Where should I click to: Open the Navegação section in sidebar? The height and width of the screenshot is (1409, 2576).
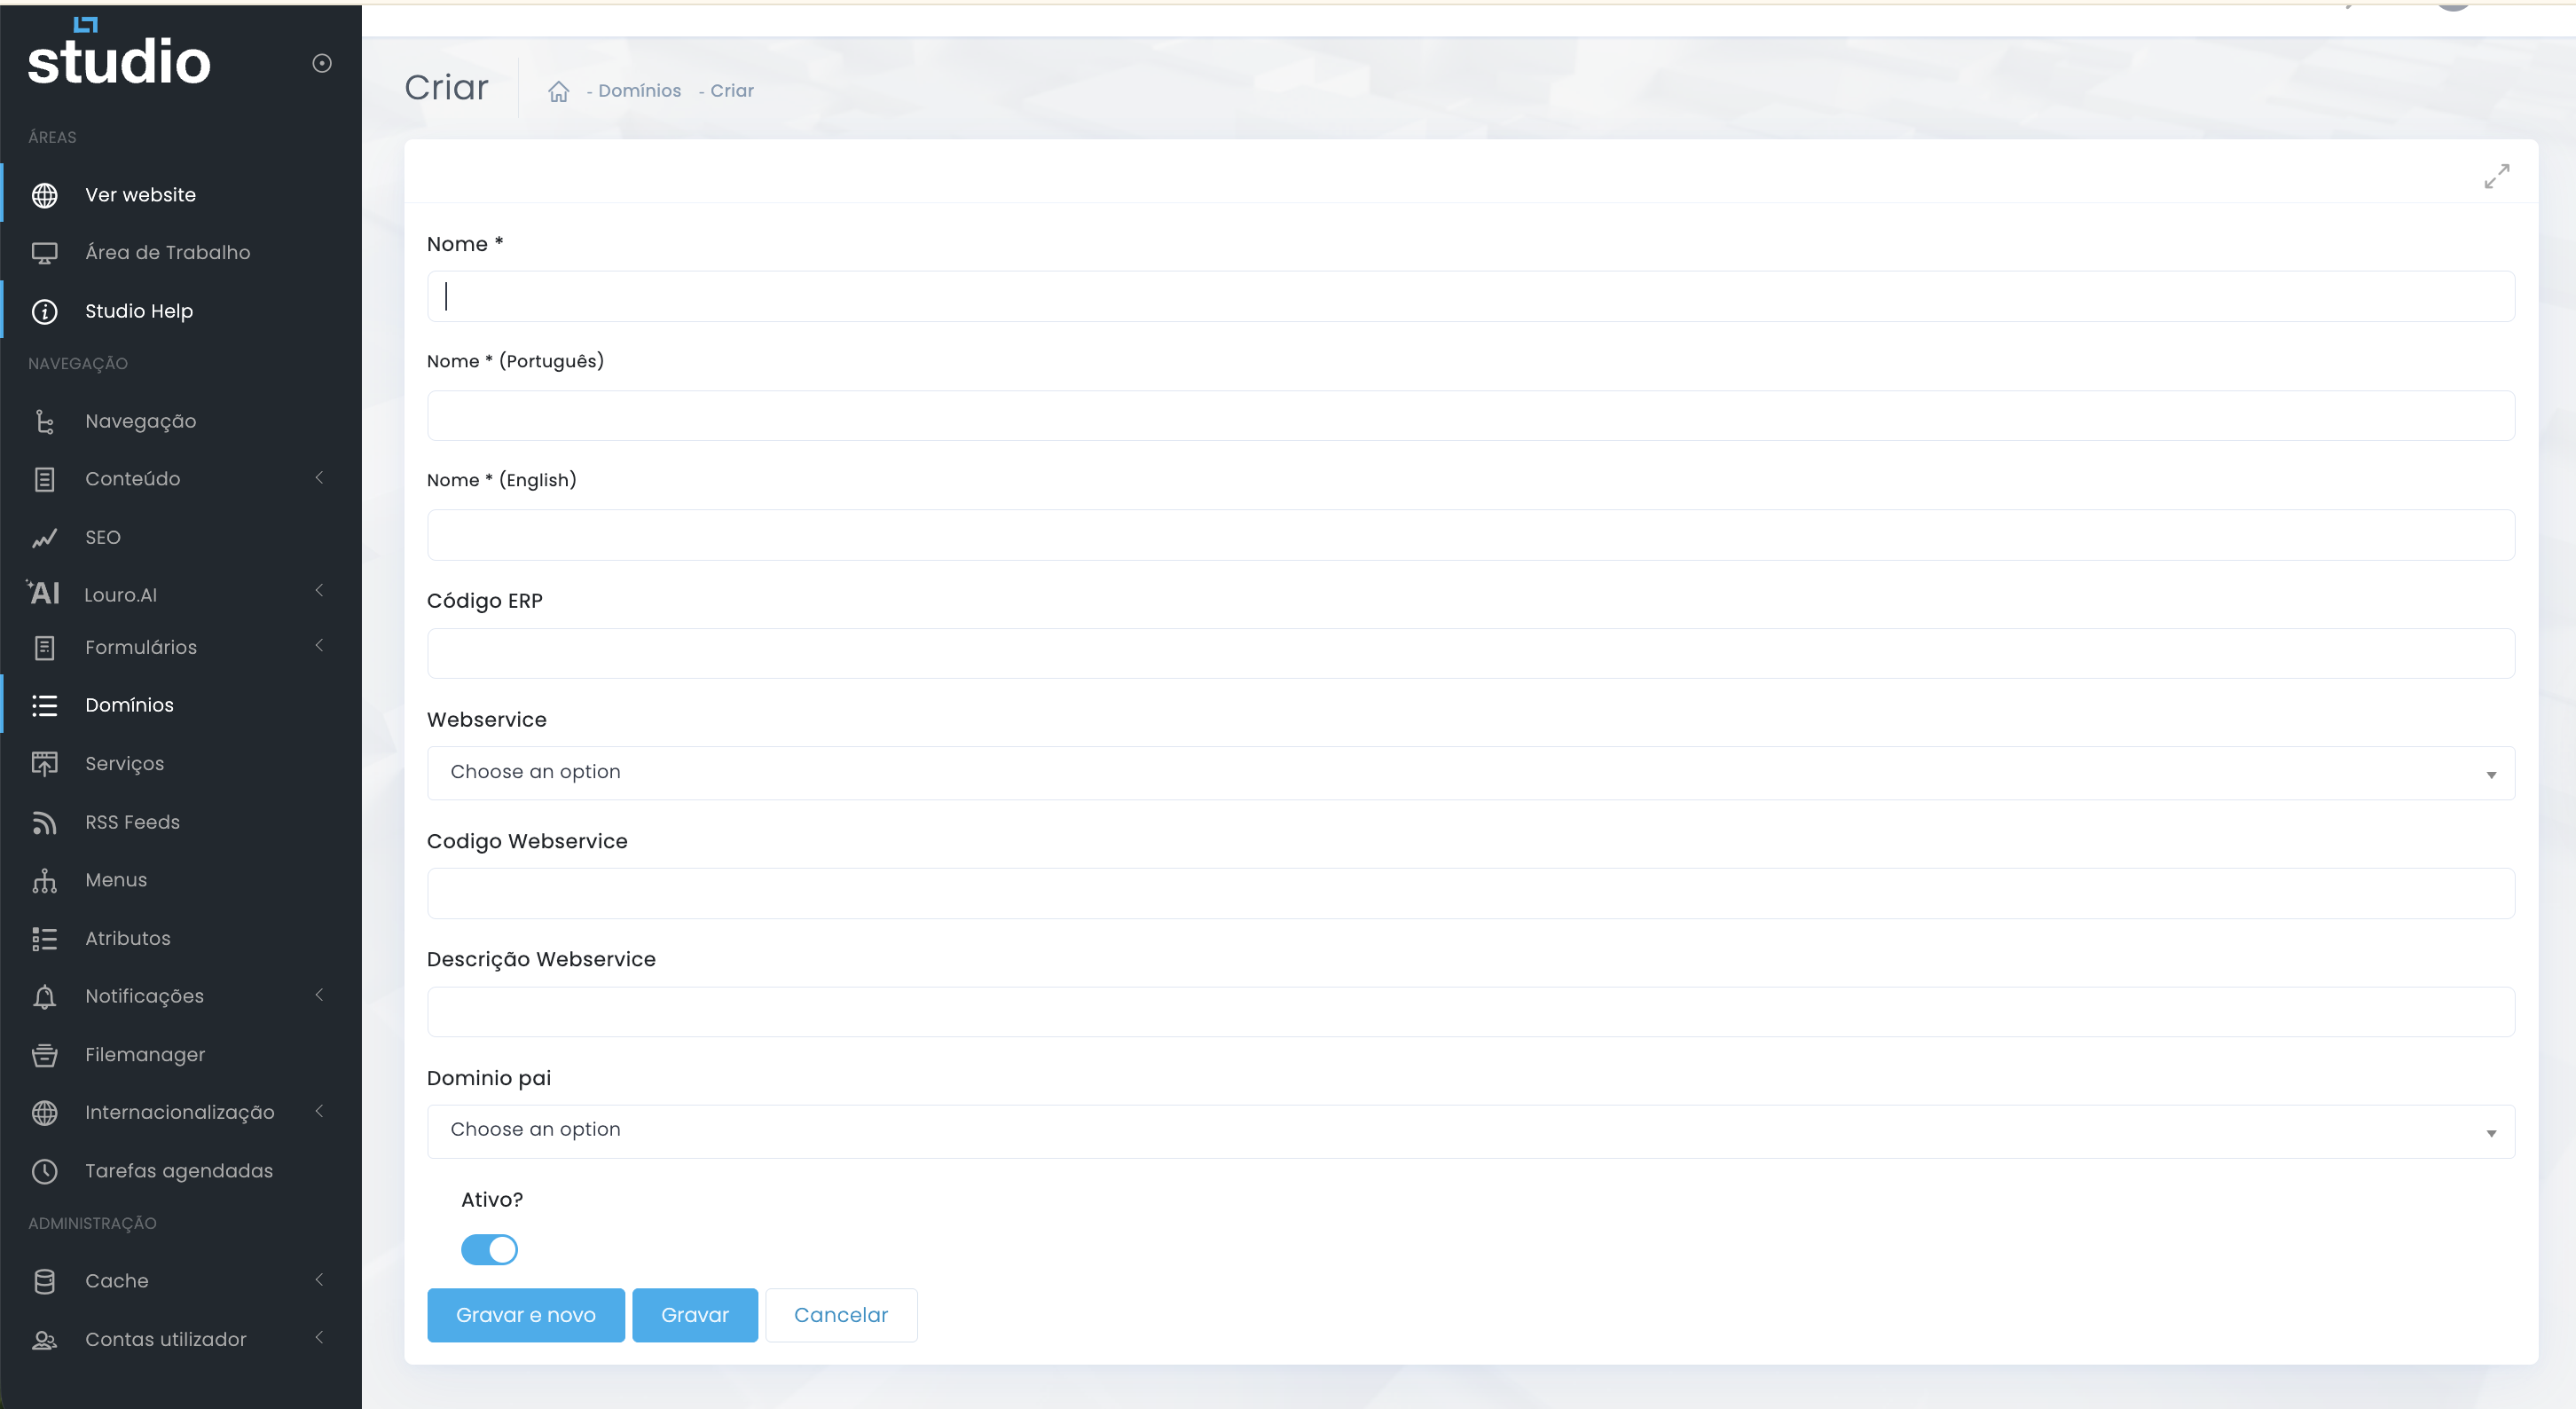pyautogui.click(x=140, y=420)
